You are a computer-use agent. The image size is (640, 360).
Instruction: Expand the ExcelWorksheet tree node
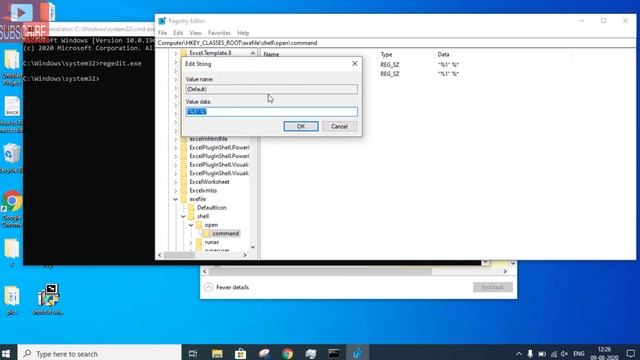[x=176, y=182]
